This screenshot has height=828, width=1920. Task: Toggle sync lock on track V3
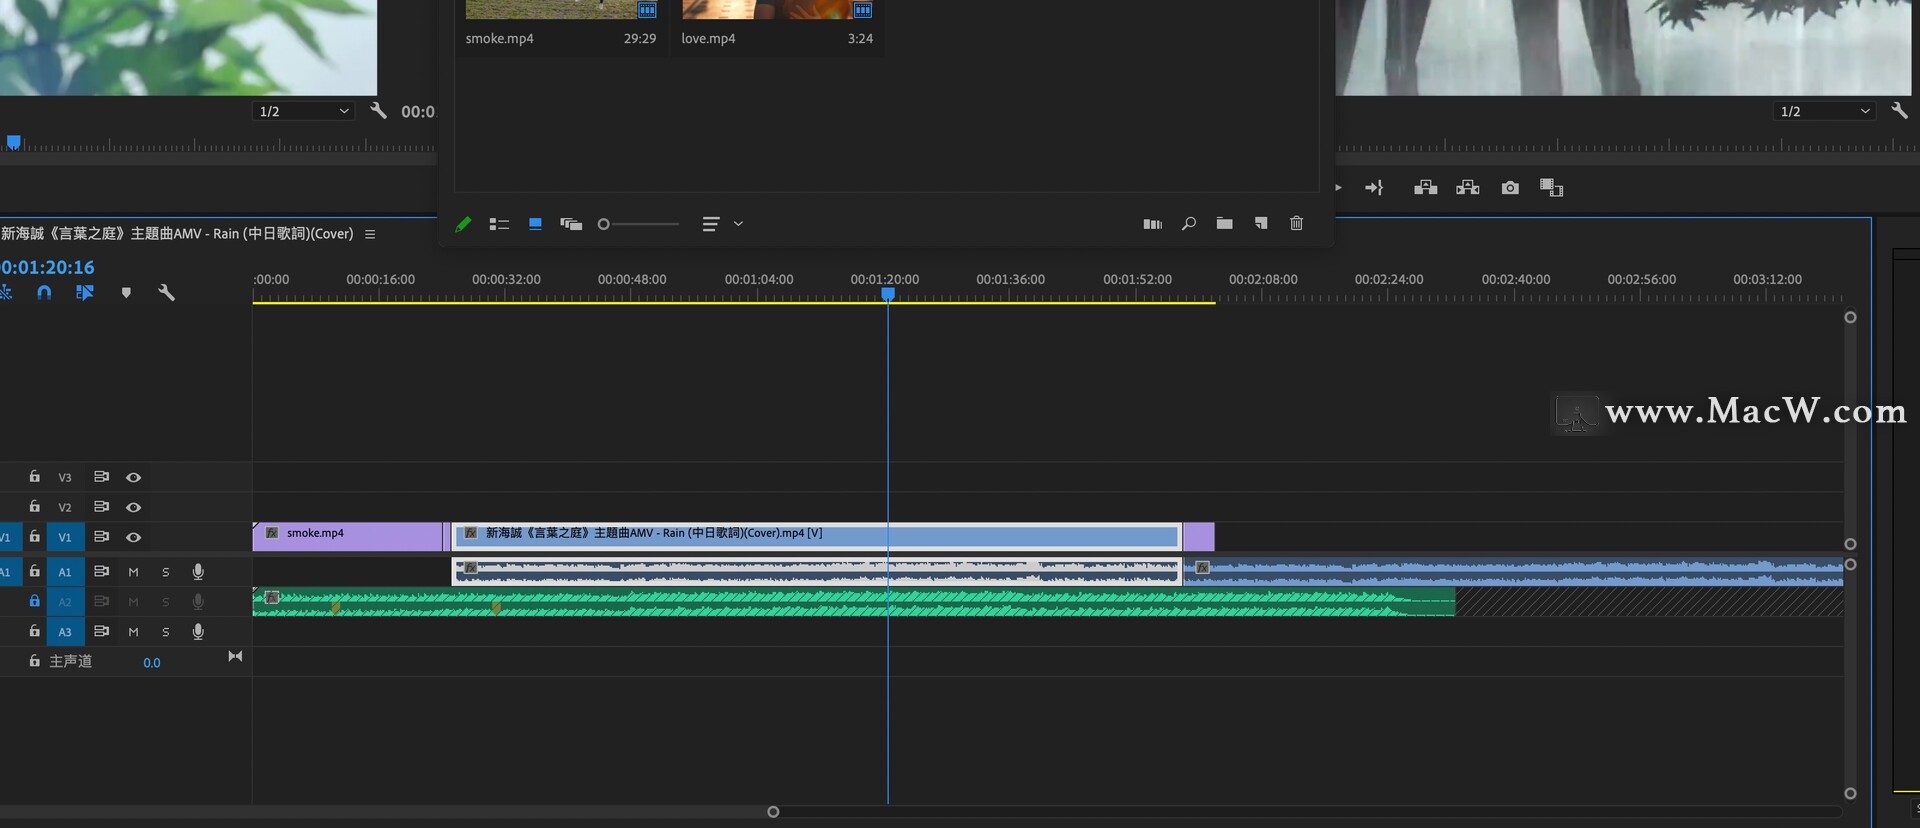tap(101, 477)
